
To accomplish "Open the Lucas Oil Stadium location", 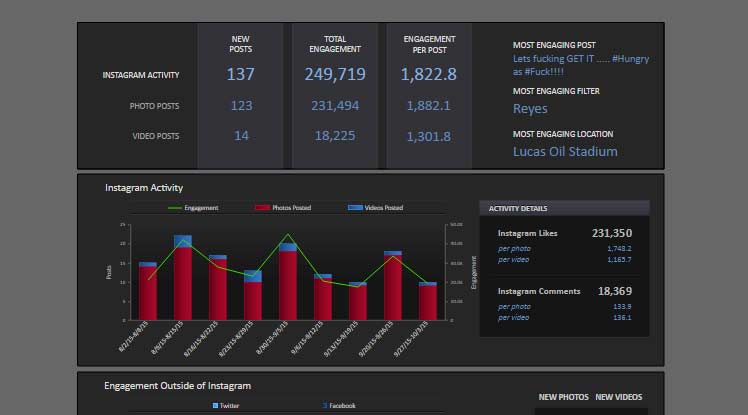I will pyautogui.click(x=565, y=152).
